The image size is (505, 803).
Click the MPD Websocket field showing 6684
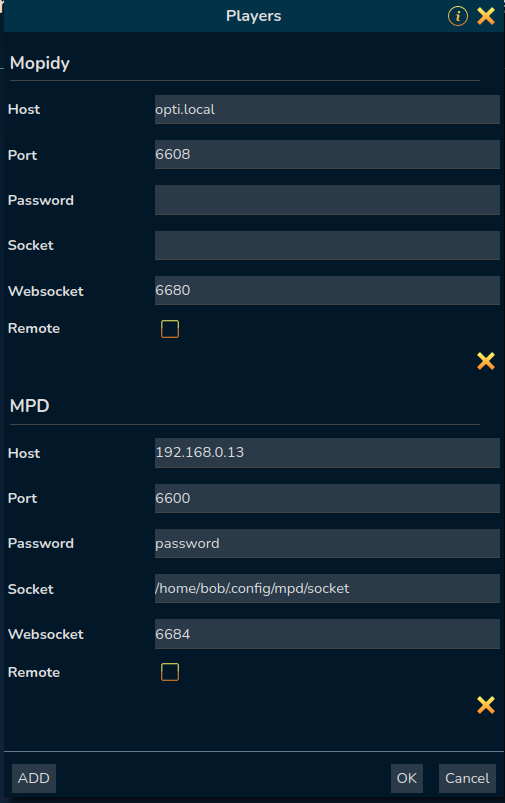click(x=327, y=634)
